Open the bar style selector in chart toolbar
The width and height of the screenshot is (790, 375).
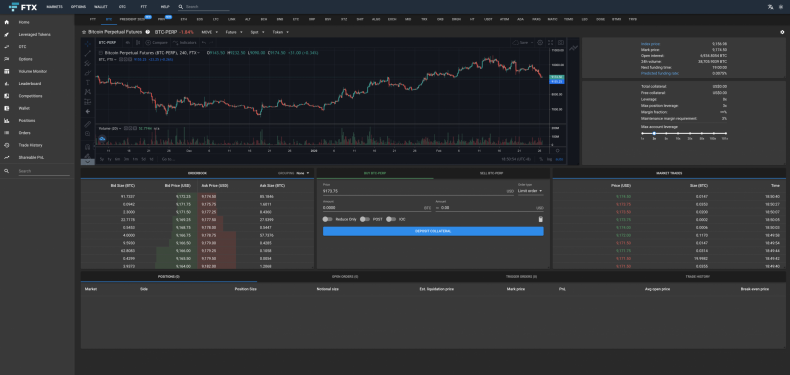point(139,43)
